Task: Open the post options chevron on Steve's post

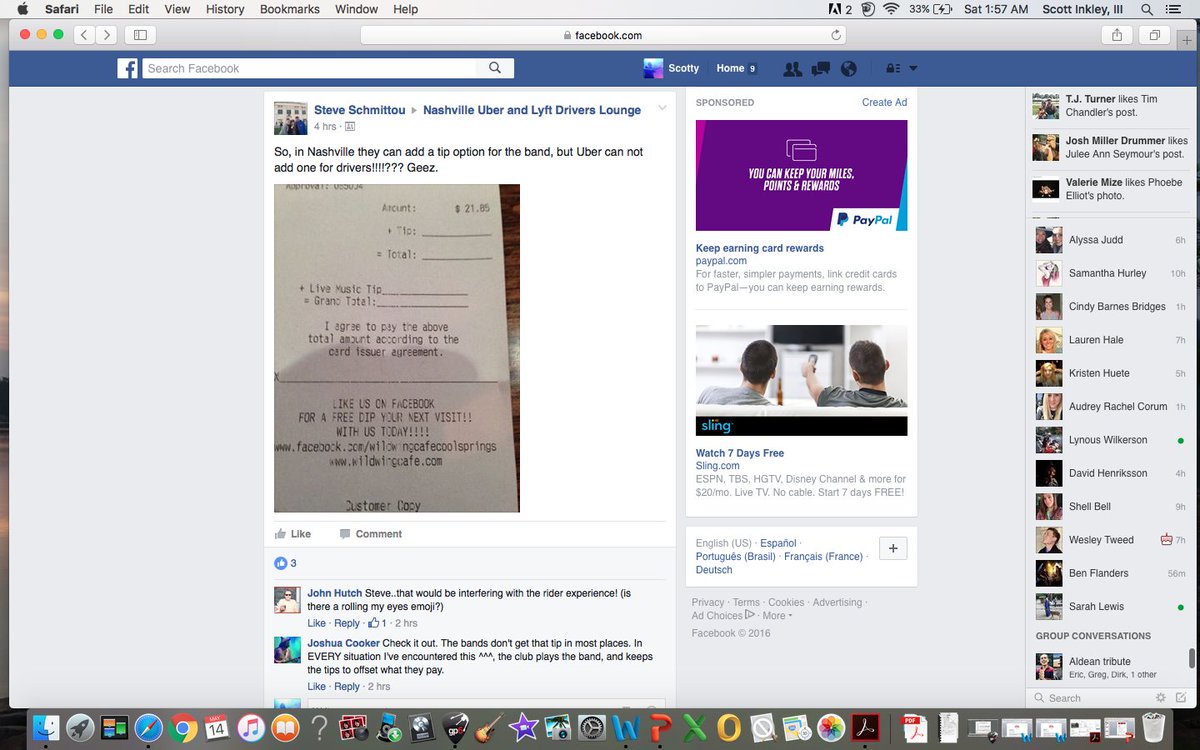Action: [x=661, y=108]
